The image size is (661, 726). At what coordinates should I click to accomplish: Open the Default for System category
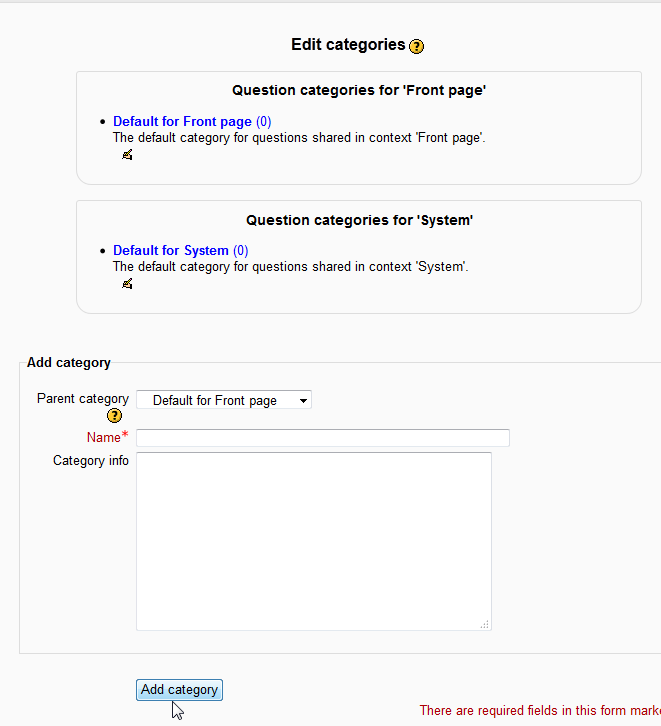coord(171,251)
